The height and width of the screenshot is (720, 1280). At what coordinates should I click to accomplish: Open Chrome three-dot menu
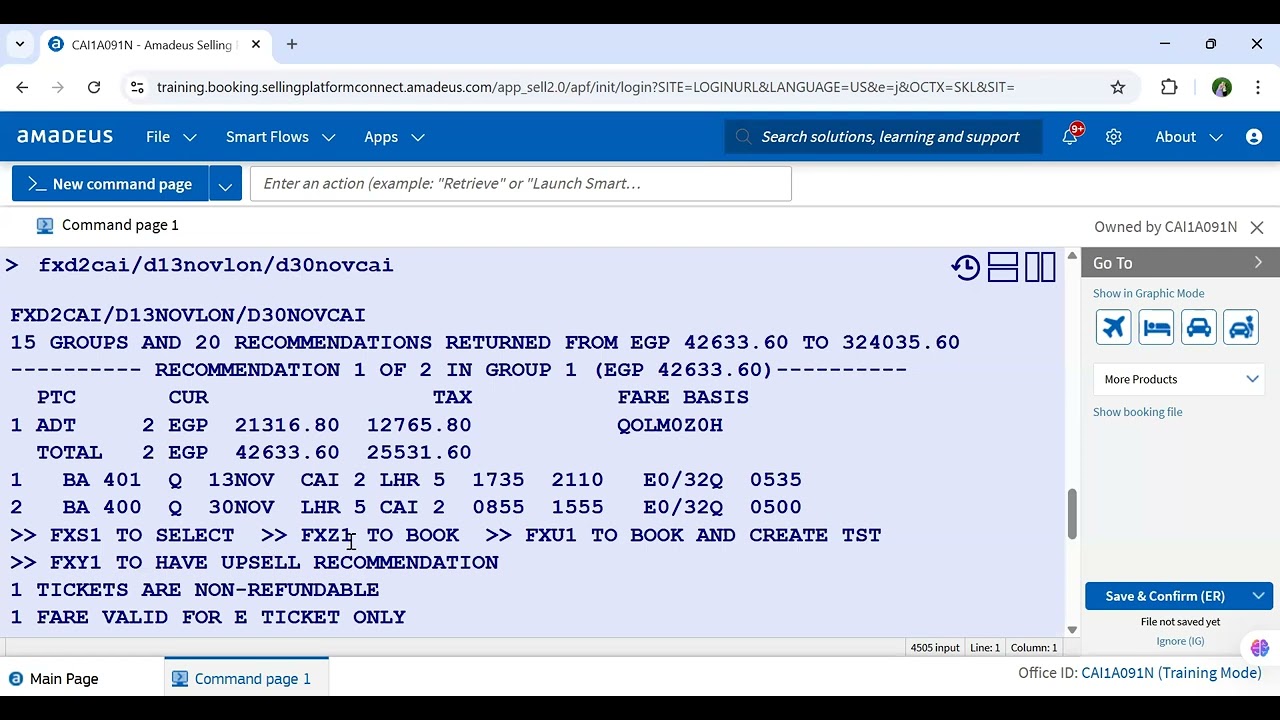[x=1258, y=87]
